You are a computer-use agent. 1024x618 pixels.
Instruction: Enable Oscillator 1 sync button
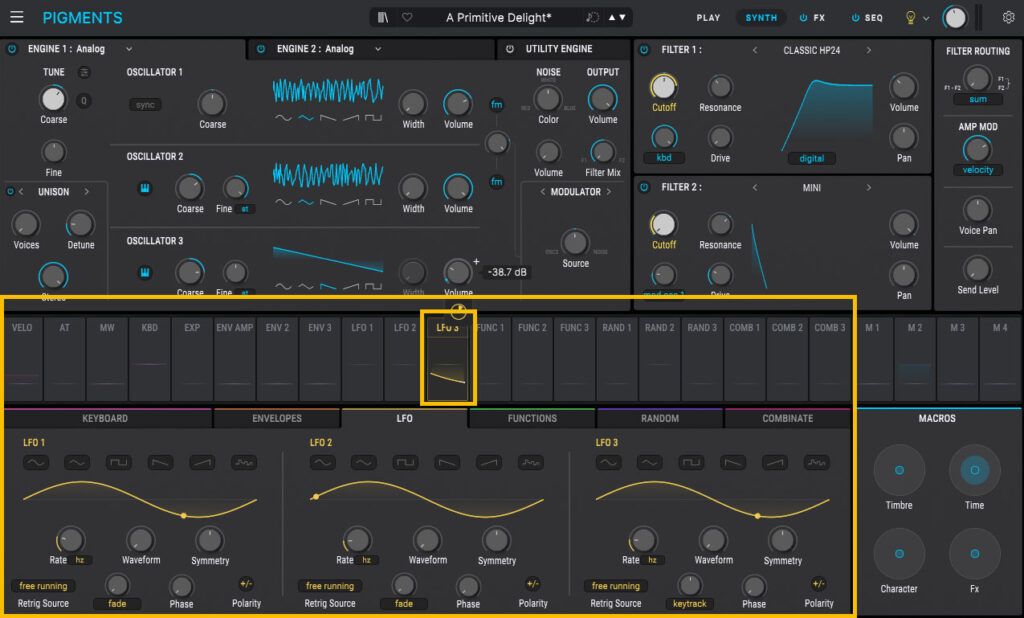tap(145, 105)
